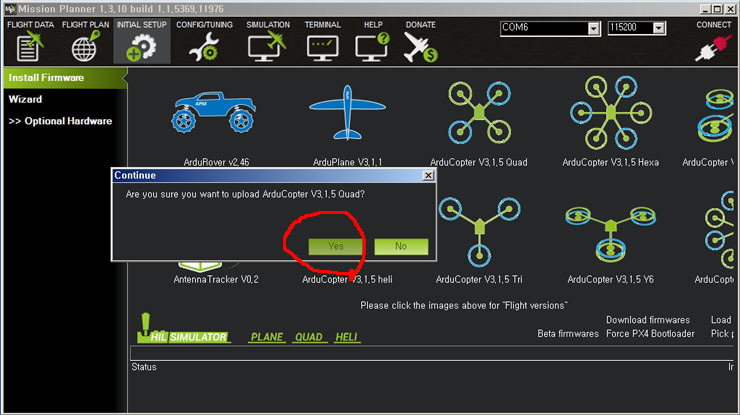Click the Connect plug icon
Image resolution: width=740 pixels, height=415 pixels.
click(714, 48)
